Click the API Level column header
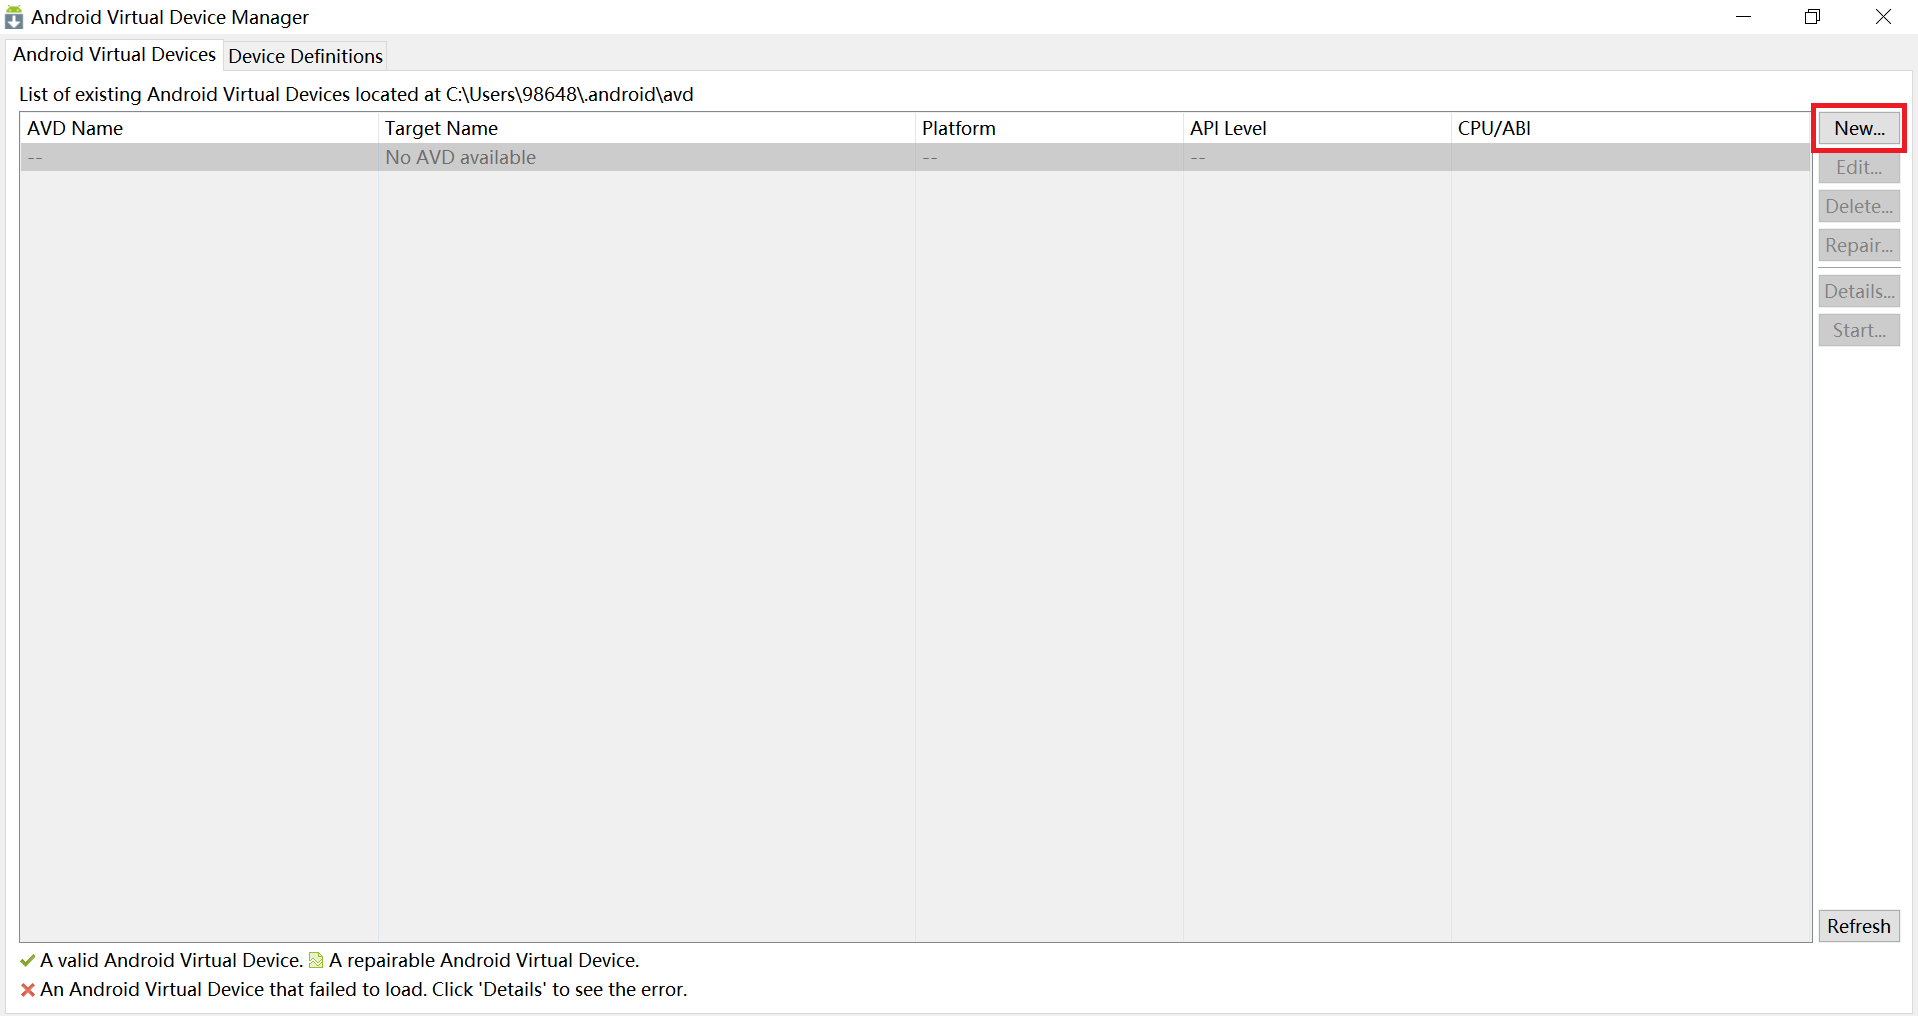Viewport: 1918px width, 1016px height. (1317, 128)
